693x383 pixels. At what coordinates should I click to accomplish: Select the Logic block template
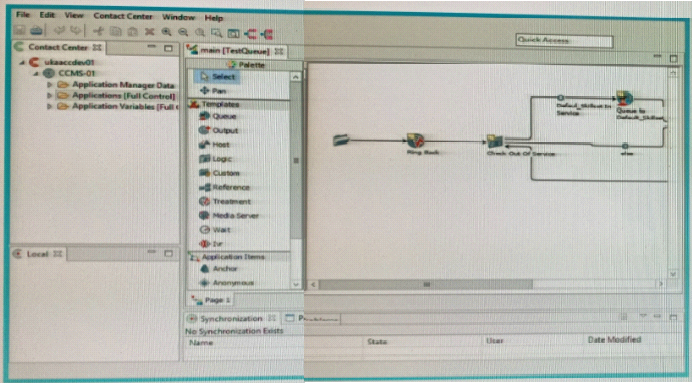(x=215, y=159)
